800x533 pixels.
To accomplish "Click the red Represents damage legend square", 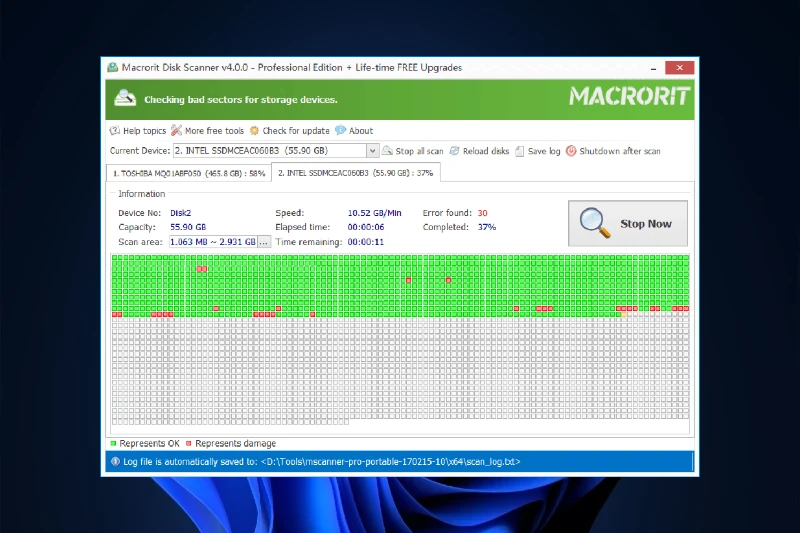I will [x=189, y=443].
